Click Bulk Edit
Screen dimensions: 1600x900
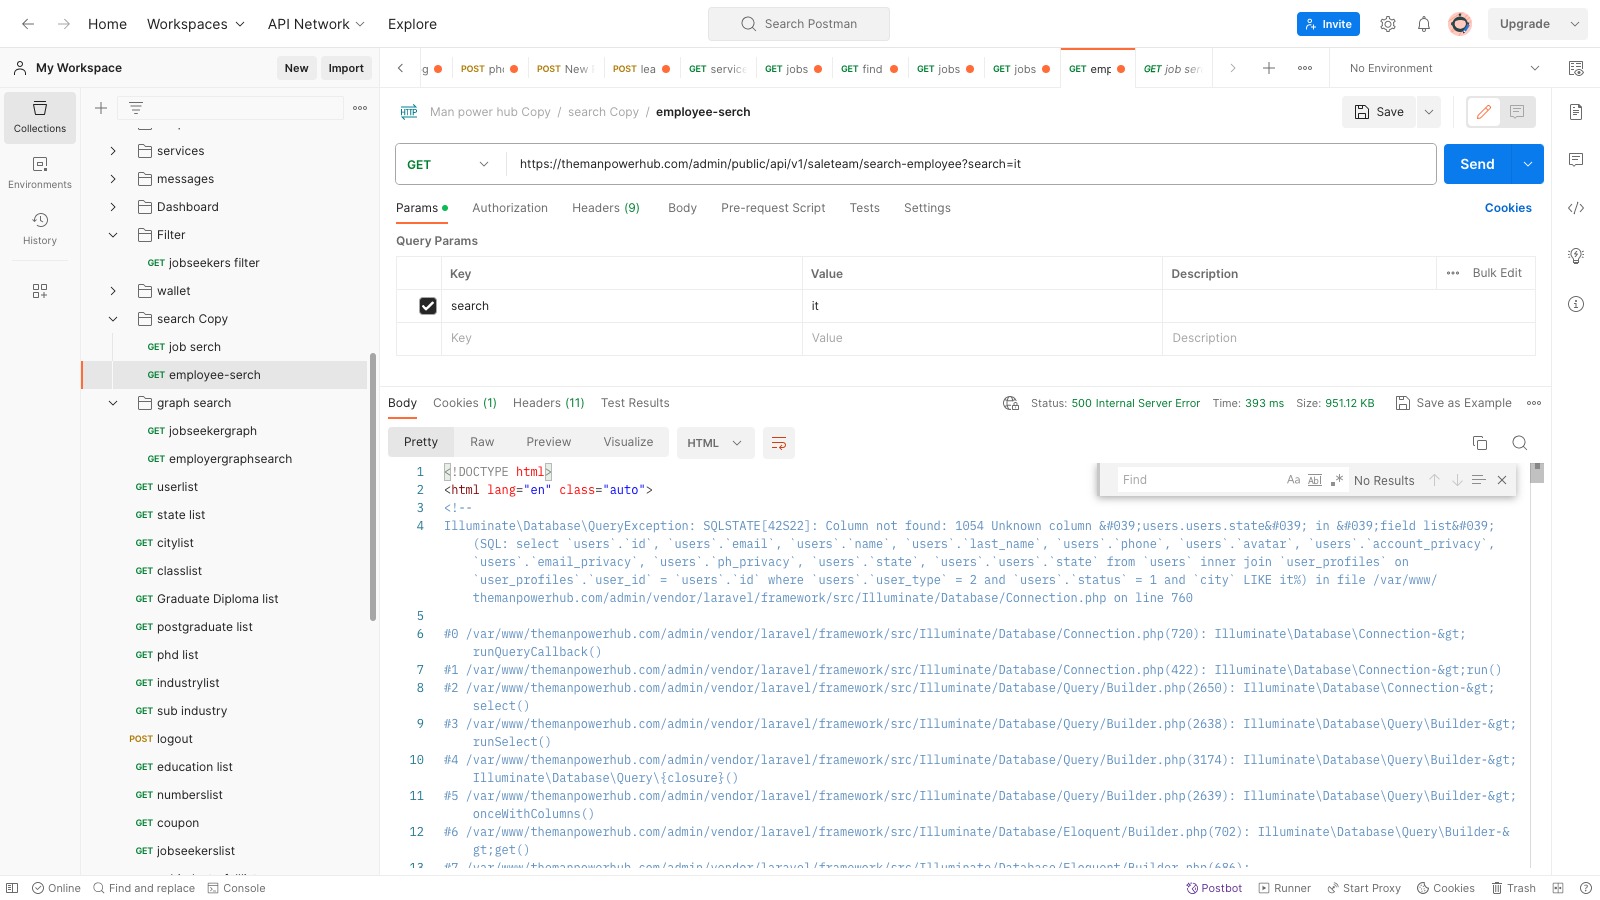pyautogui.click(x=1497, y=273)
